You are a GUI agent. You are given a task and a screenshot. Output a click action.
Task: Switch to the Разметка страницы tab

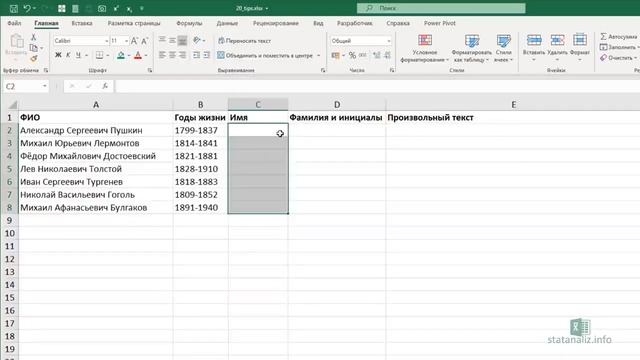134,23
